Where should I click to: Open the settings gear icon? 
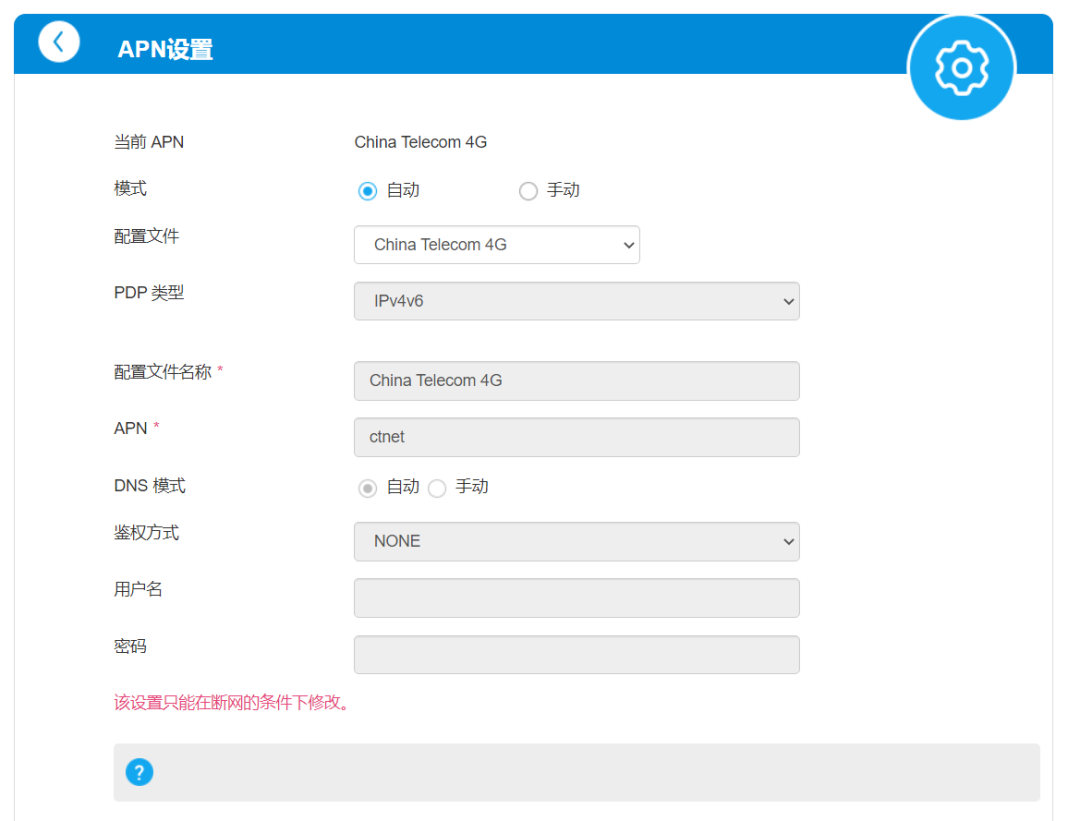point(960,67)
